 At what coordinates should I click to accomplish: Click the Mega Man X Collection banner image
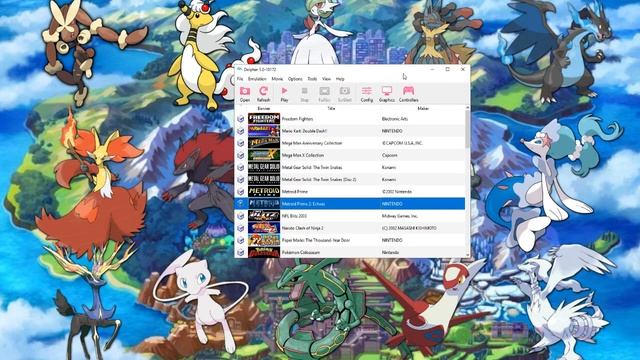[264, 156]
